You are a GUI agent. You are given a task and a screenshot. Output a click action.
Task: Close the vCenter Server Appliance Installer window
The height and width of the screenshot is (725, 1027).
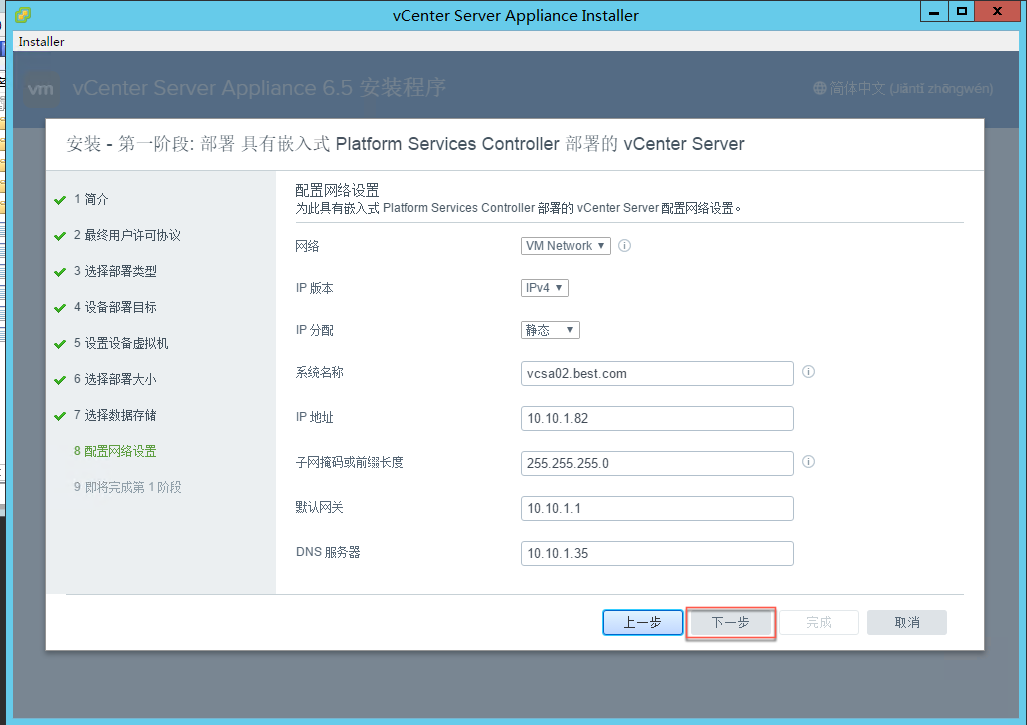pyautogui.click(x=997, y=12)
